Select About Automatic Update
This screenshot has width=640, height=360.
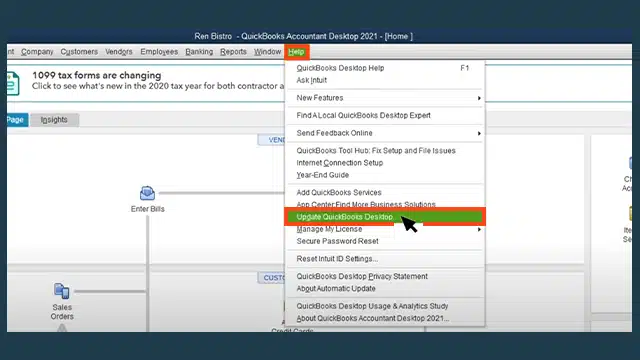click(384, 289)
